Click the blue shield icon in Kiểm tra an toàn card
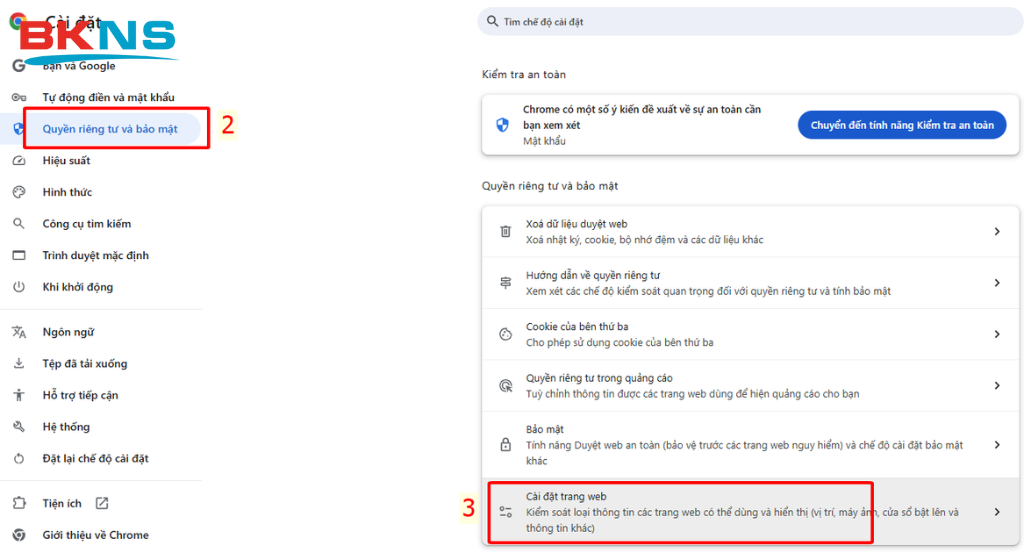Viewport: 1024px width, 559px height. pos(502,125)
